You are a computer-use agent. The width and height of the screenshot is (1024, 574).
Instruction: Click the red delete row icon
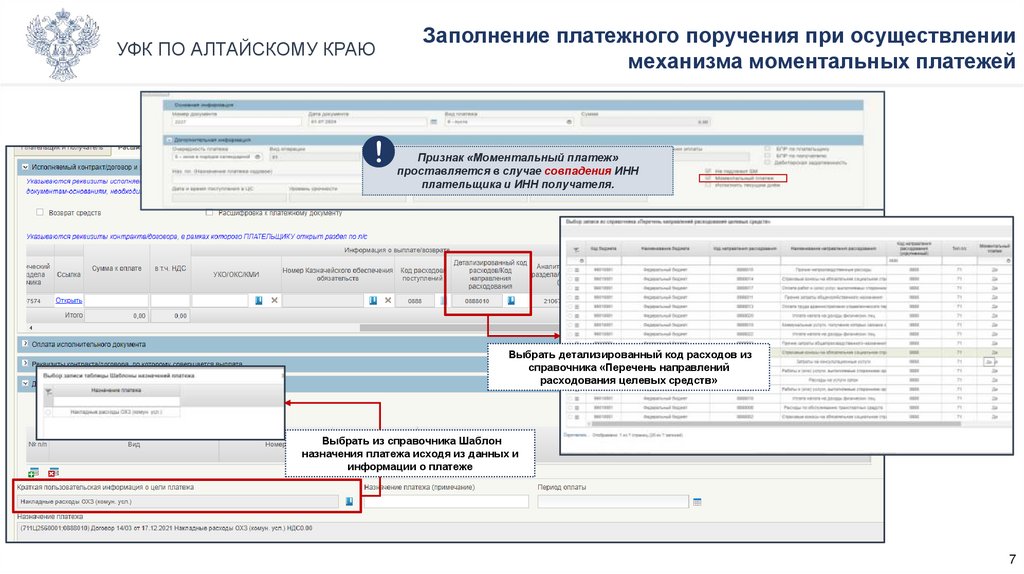[54, 472]
